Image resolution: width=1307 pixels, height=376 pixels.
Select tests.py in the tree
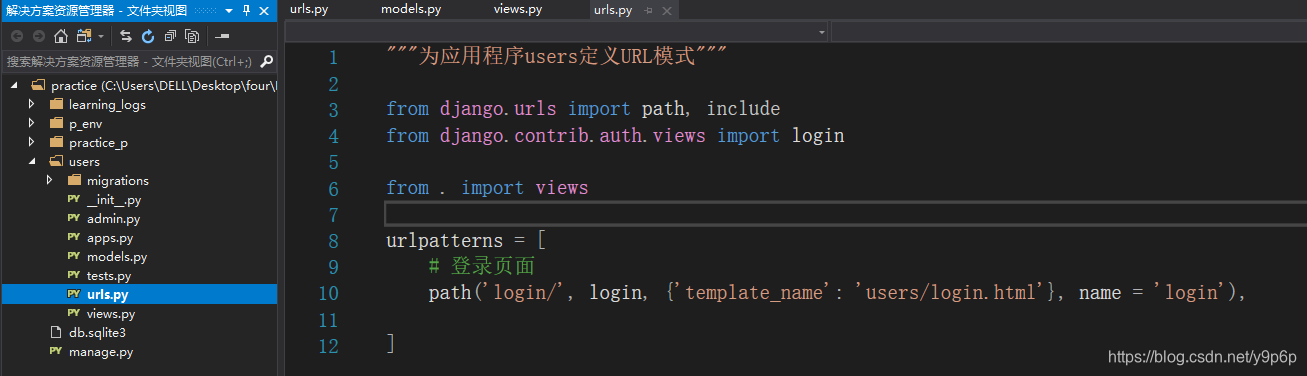[108, 275]
